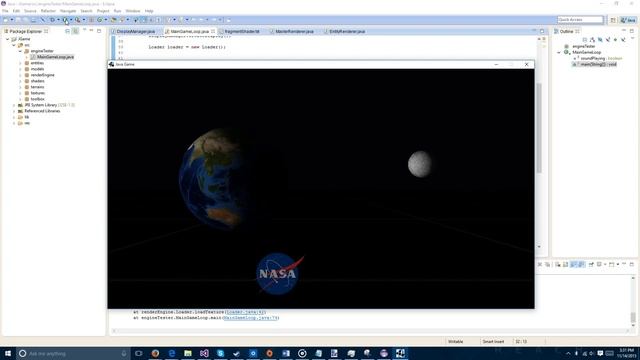This screenshot has height=360, width=640.
Task: Switch to DisplayManager.java editor tab
Action: [x=136, y=31]
